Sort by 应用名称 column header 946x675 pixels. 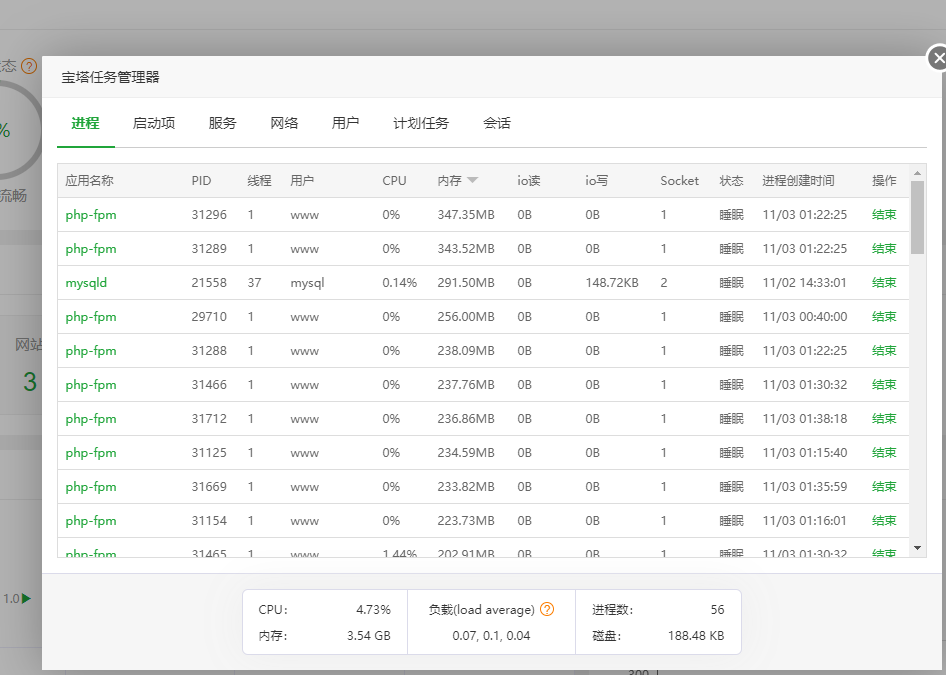pyautogui.click(x=89, y=180)
